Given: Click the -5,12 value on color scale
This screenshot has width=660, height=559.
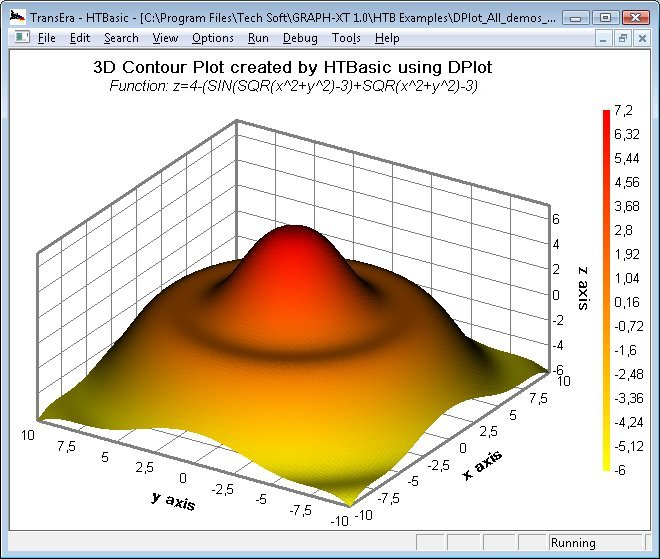Looking at the screenshot, I should (x=628, y=446).
